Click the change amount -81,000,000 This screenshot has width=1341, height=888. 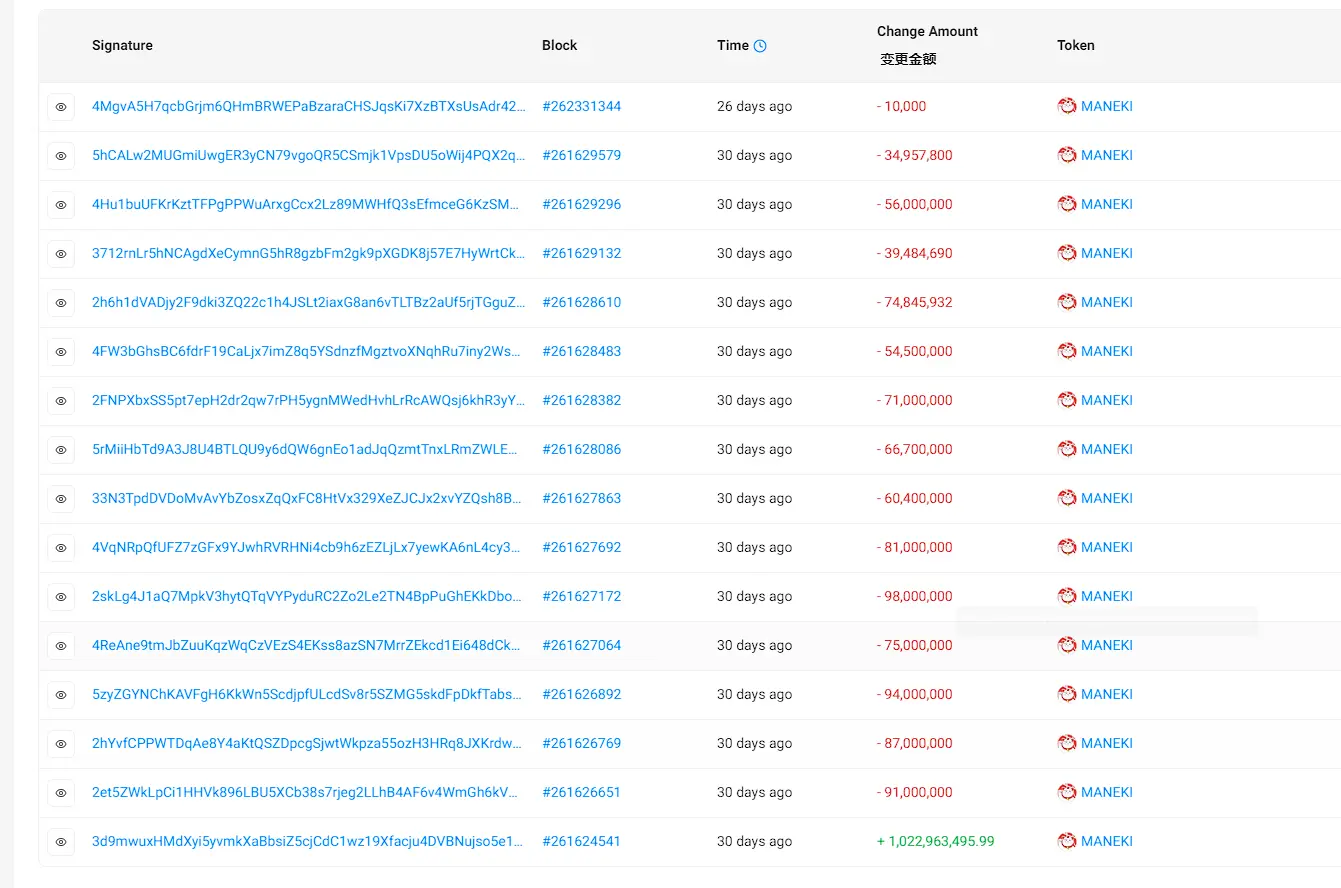coord(915,547)
